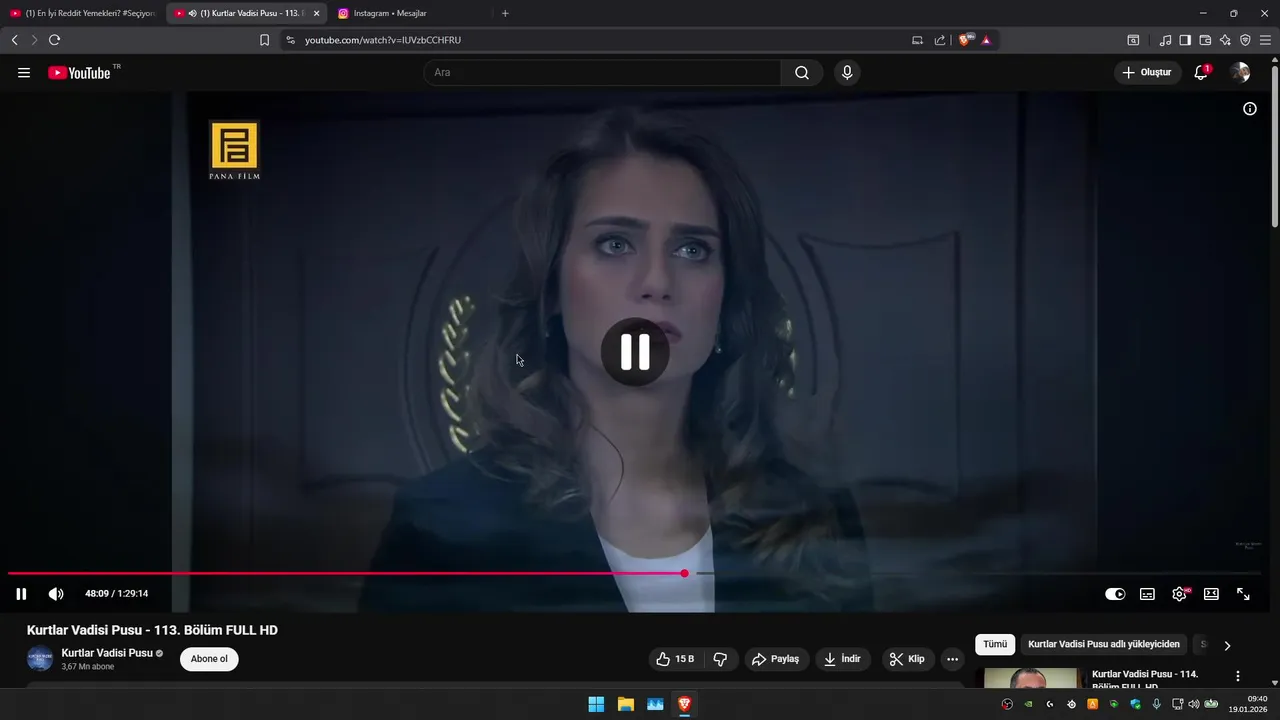The width and height of the screenshot is (1280, 720).
Task: Switch to En İyi Reddit Yemekleri tab
Action: (x=82, y=13)
